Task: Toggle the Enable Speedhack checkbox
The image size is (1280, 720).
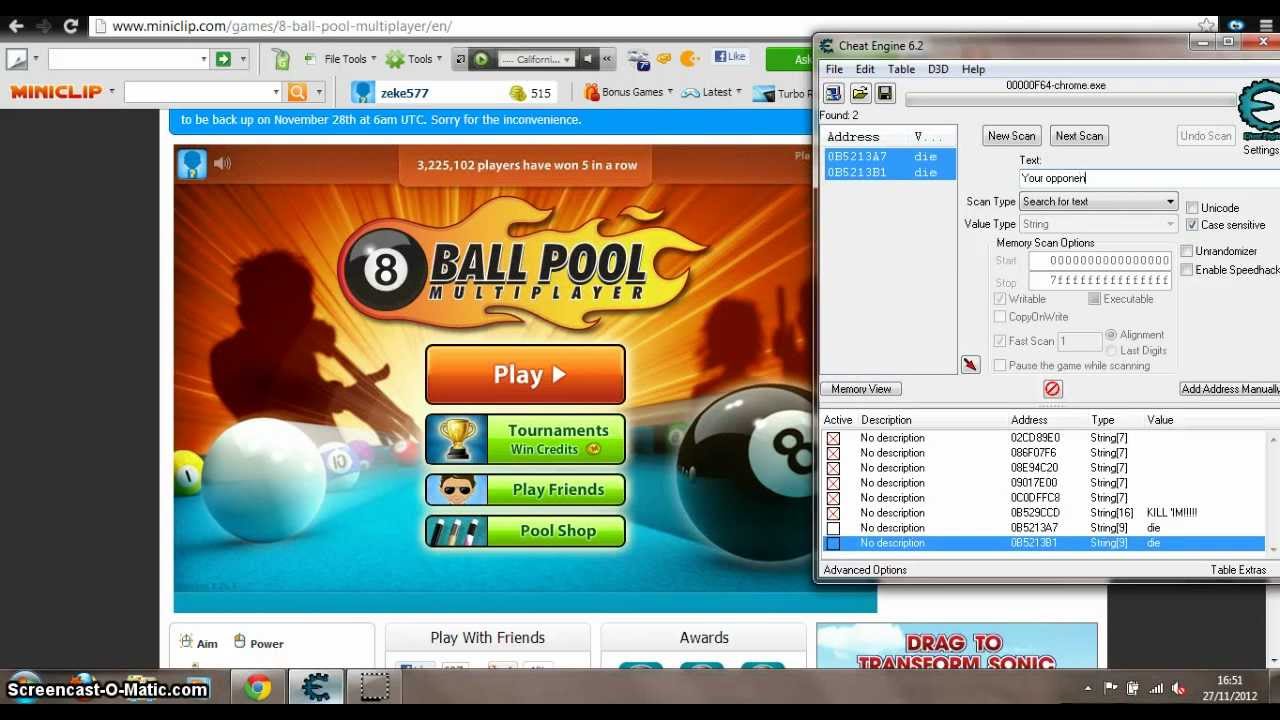Action: point(1187,270)
